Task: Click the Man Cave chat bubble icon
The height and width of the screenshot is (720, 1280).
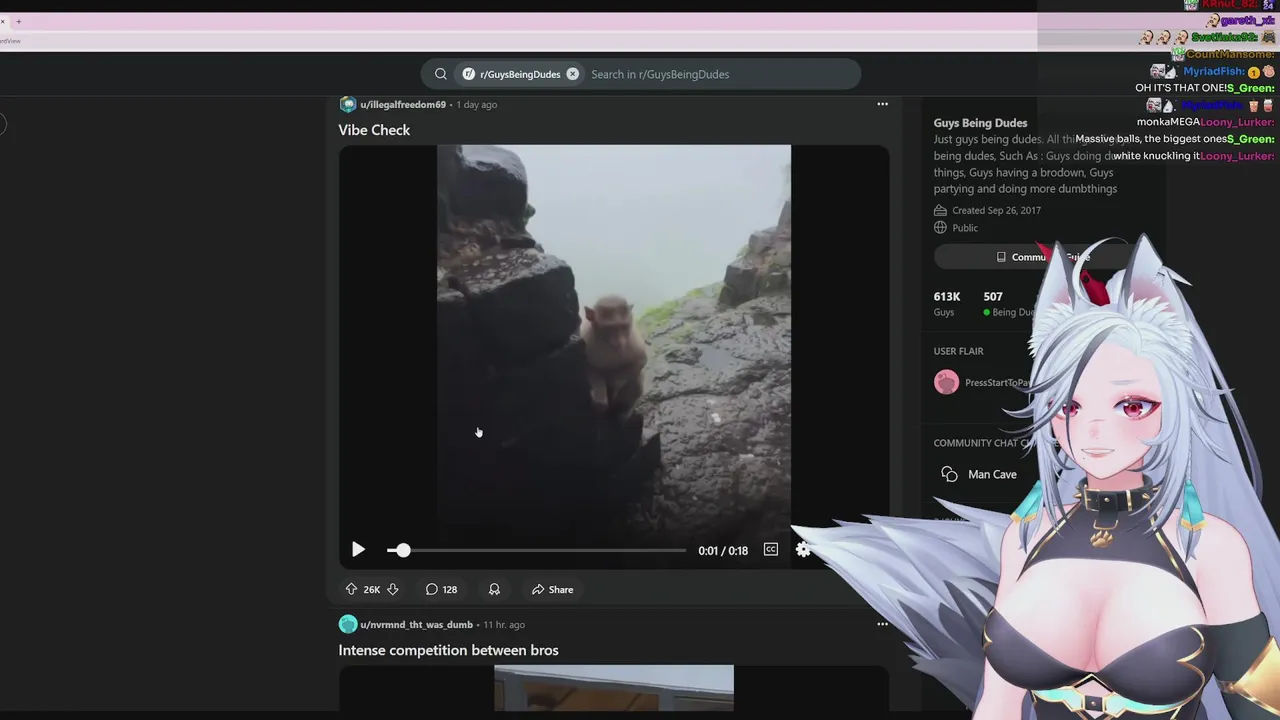Action: [x=949, y=474]
